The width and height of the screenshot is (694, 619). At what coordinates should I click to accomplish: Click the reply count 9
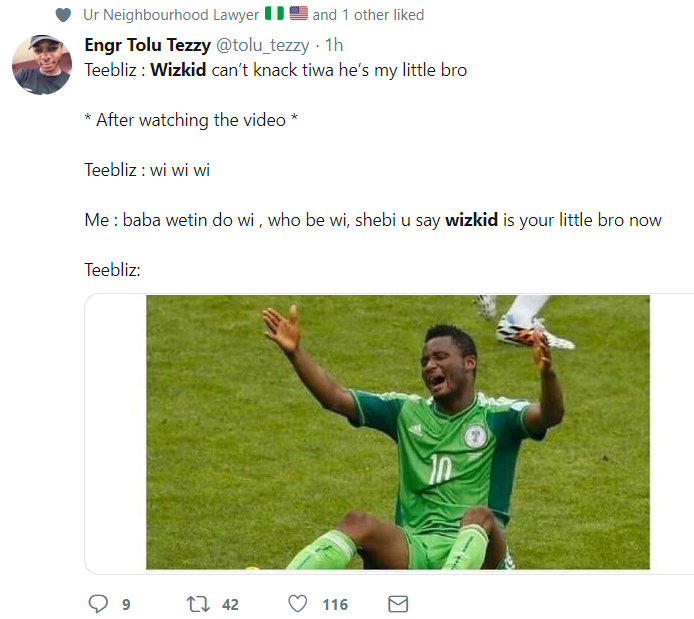[126, 605]
